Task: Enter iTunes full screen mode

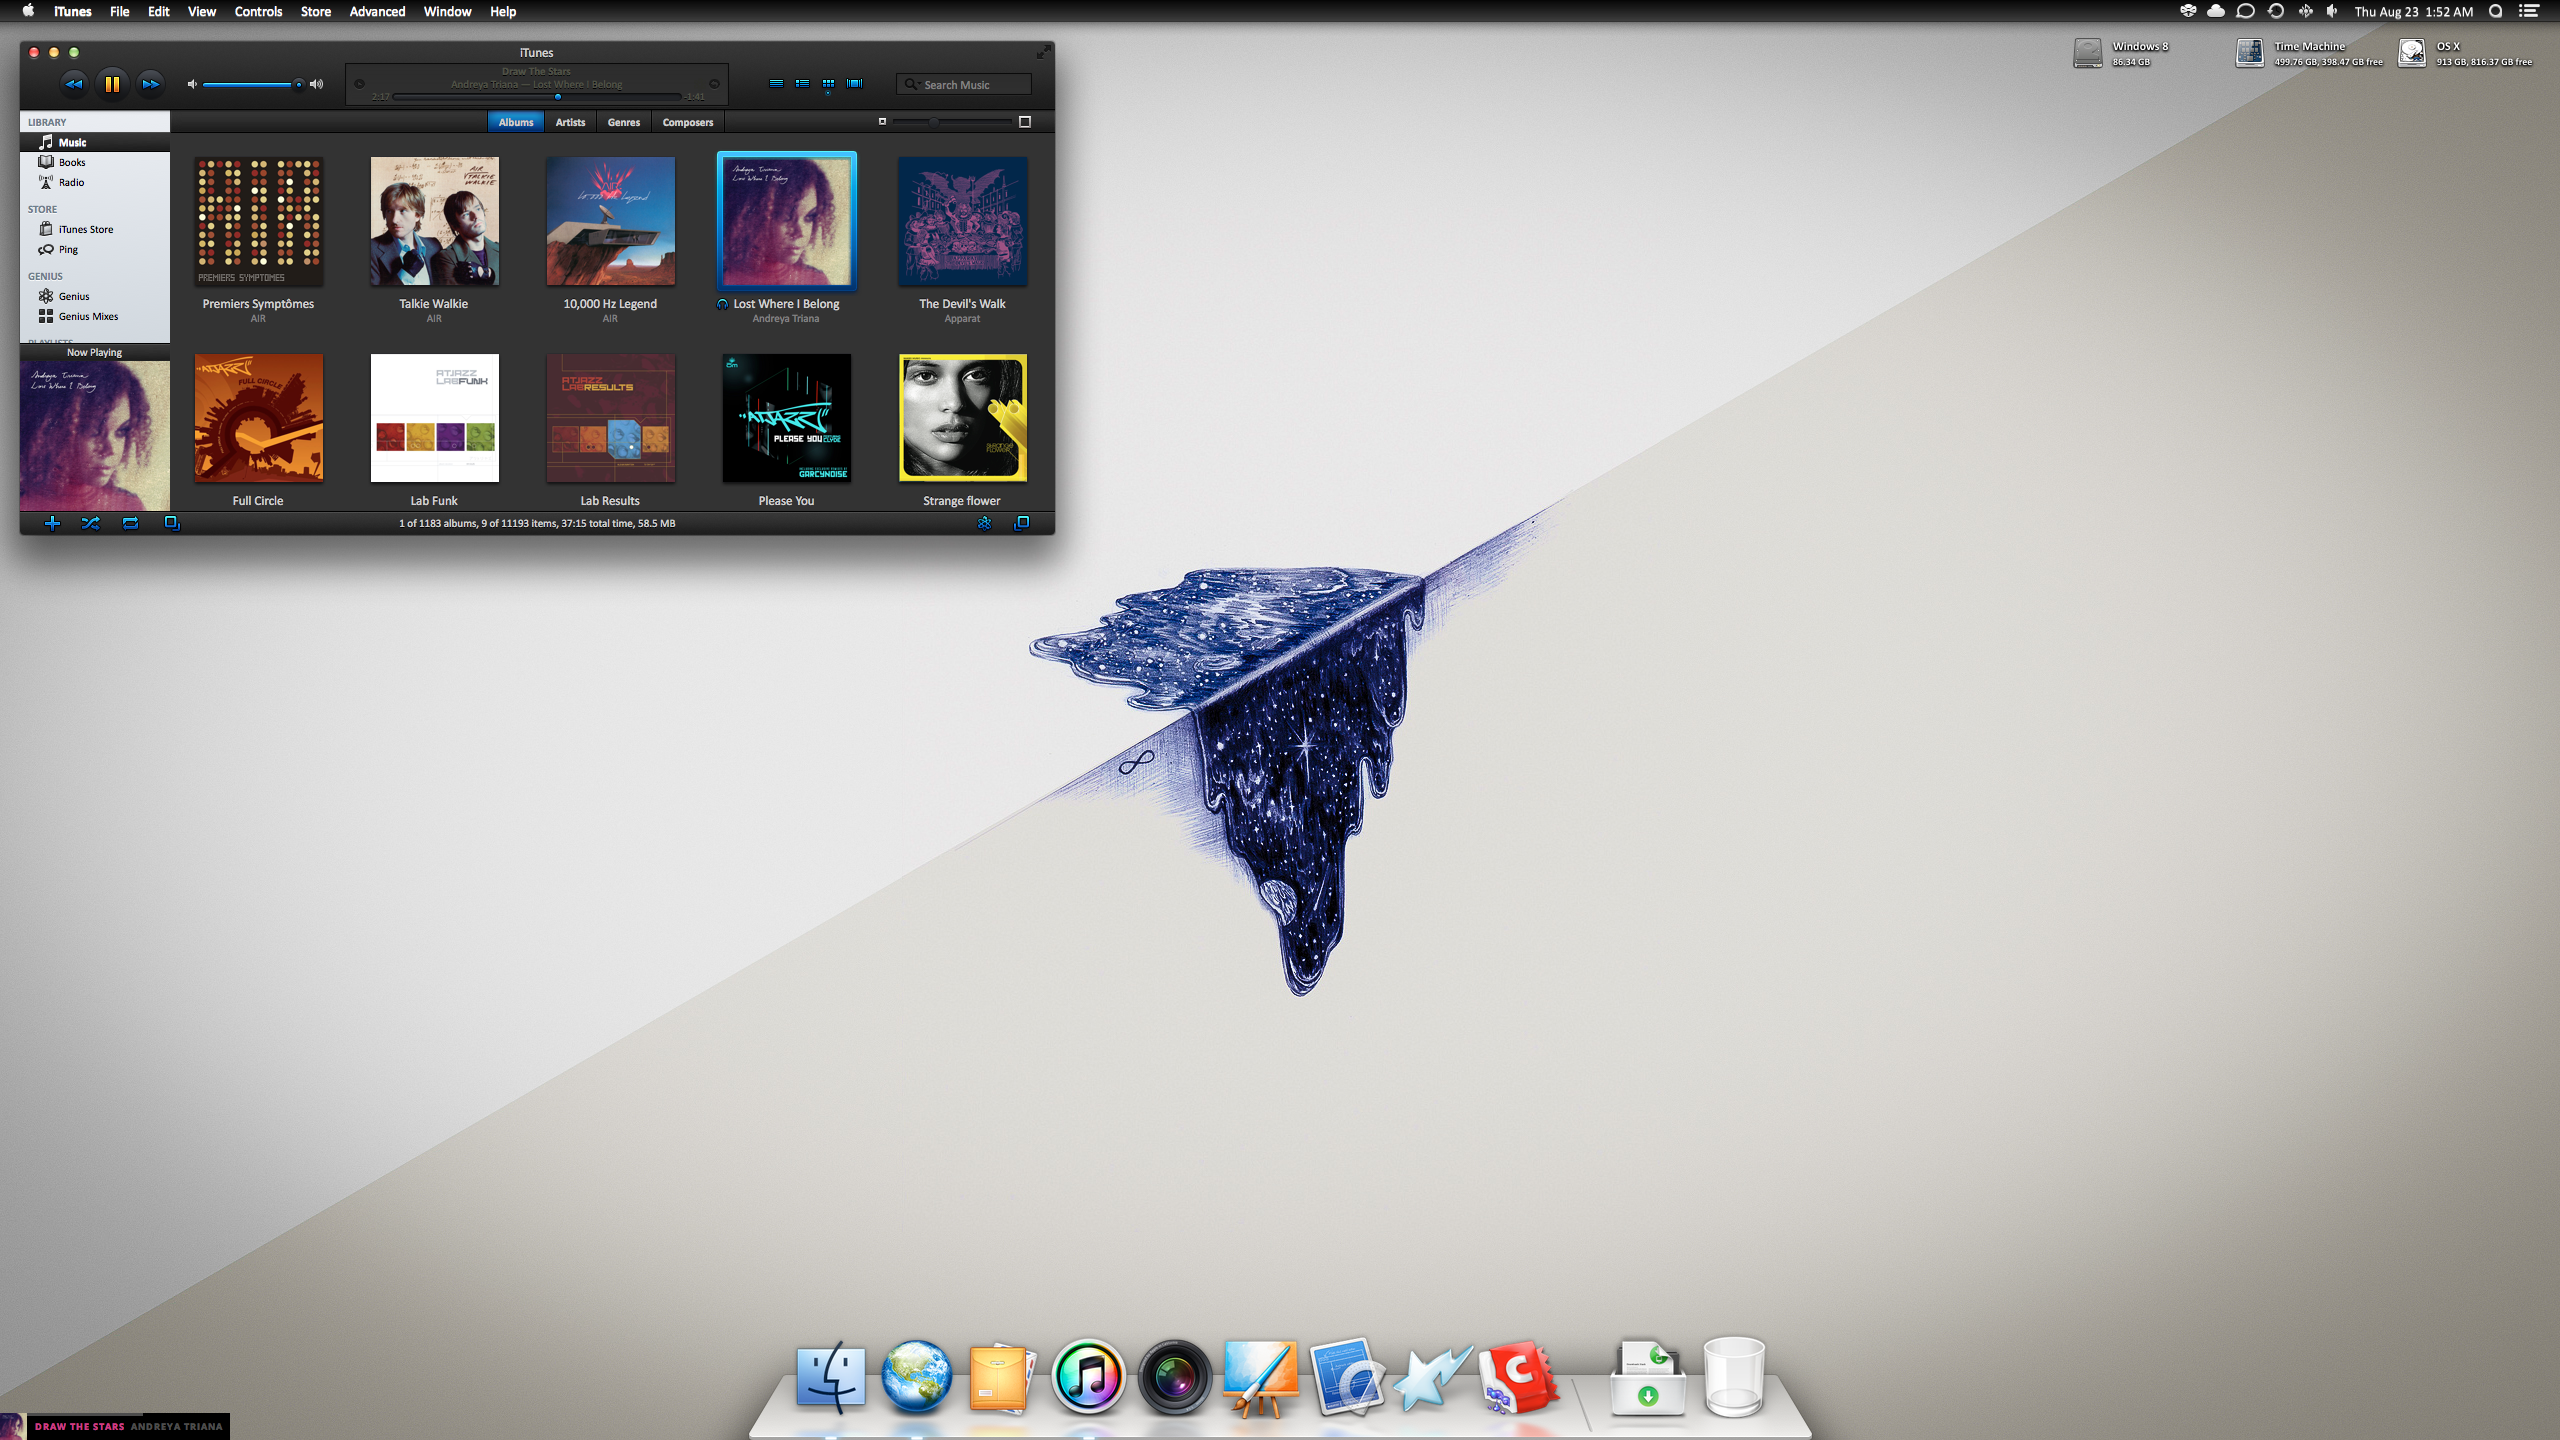Action: tap(1043, 52)
